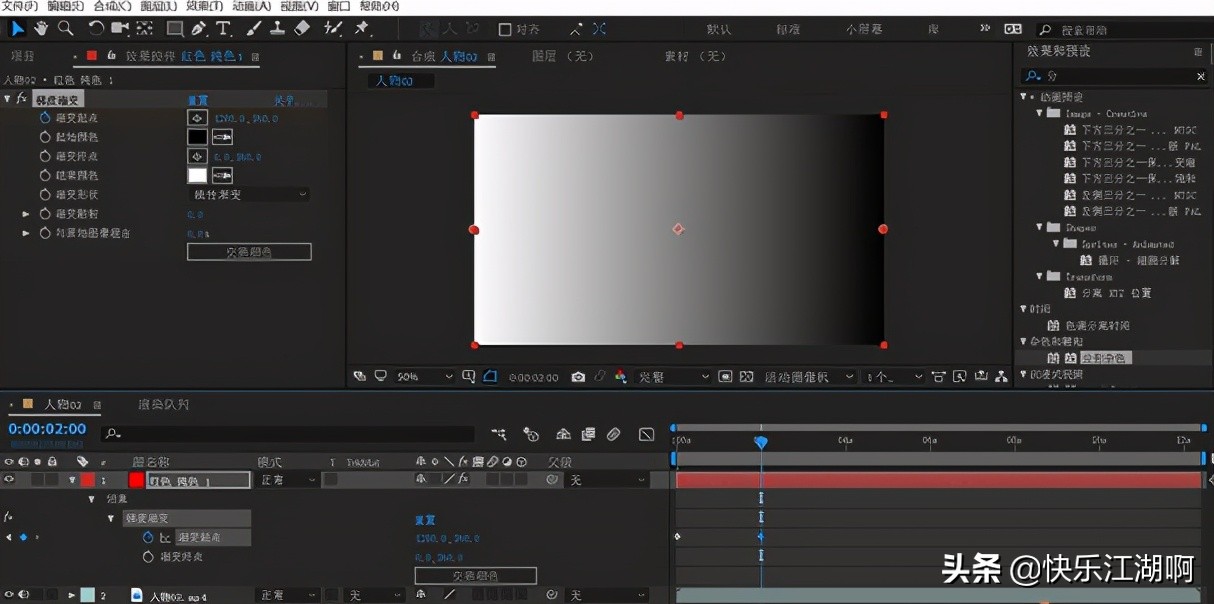The height and width of the screenshot is (604, 1214).
Task: Click 交换颜色 button in Effect Controls
Action: (249, 252)
